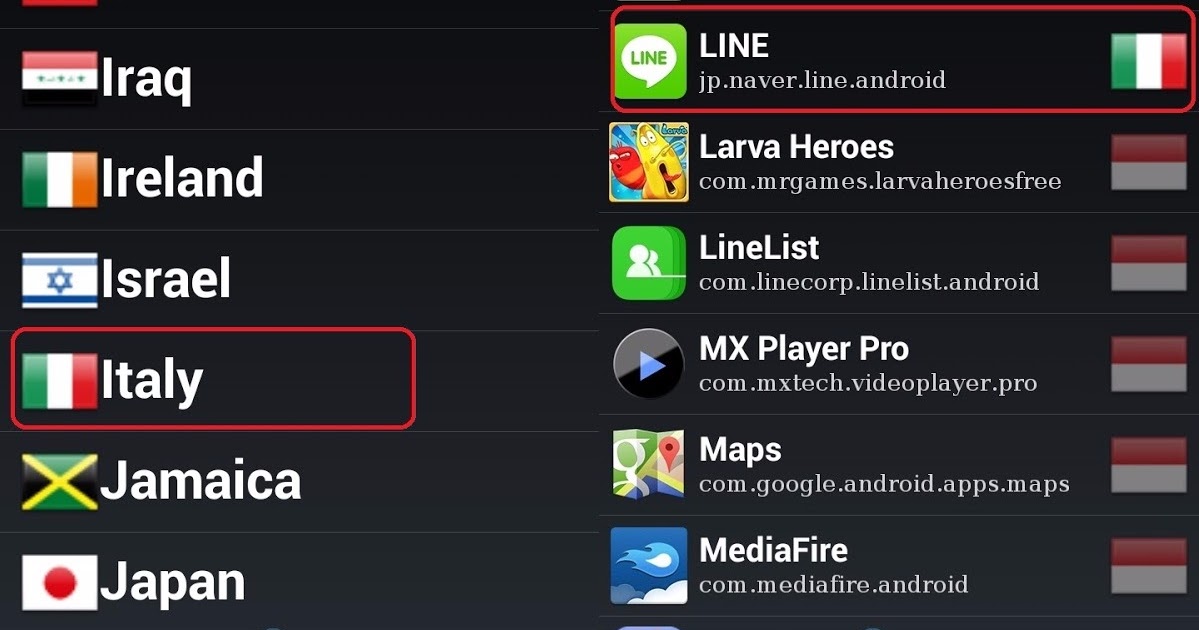The height and width of the screenshot is (630, 1199).
Task: Tap the Israel flag icon
Action: (60, 280)
